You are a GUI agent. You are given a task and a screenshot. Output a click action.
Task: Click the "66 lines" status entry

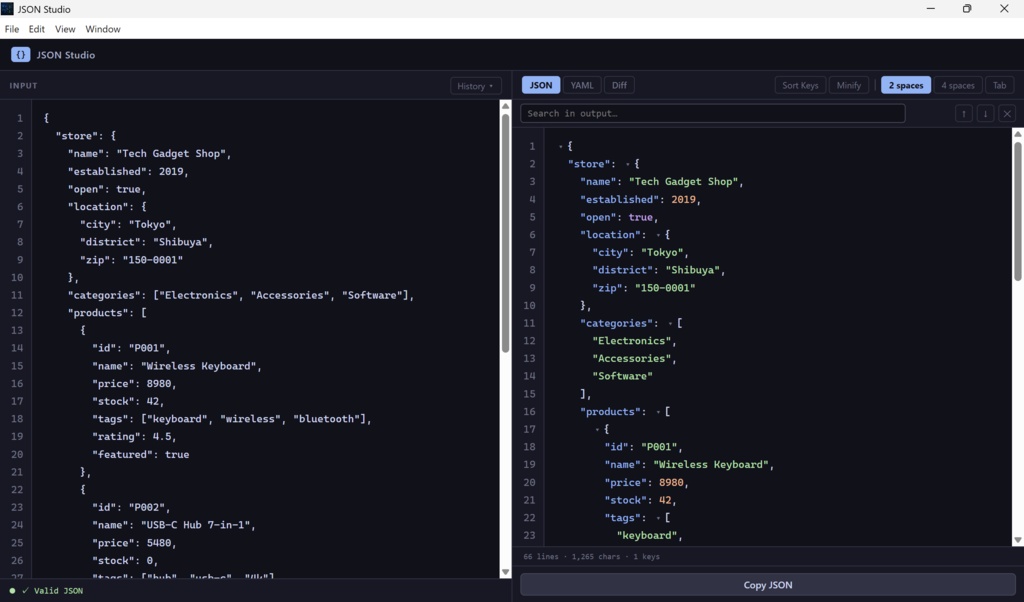tap(541, 557)
